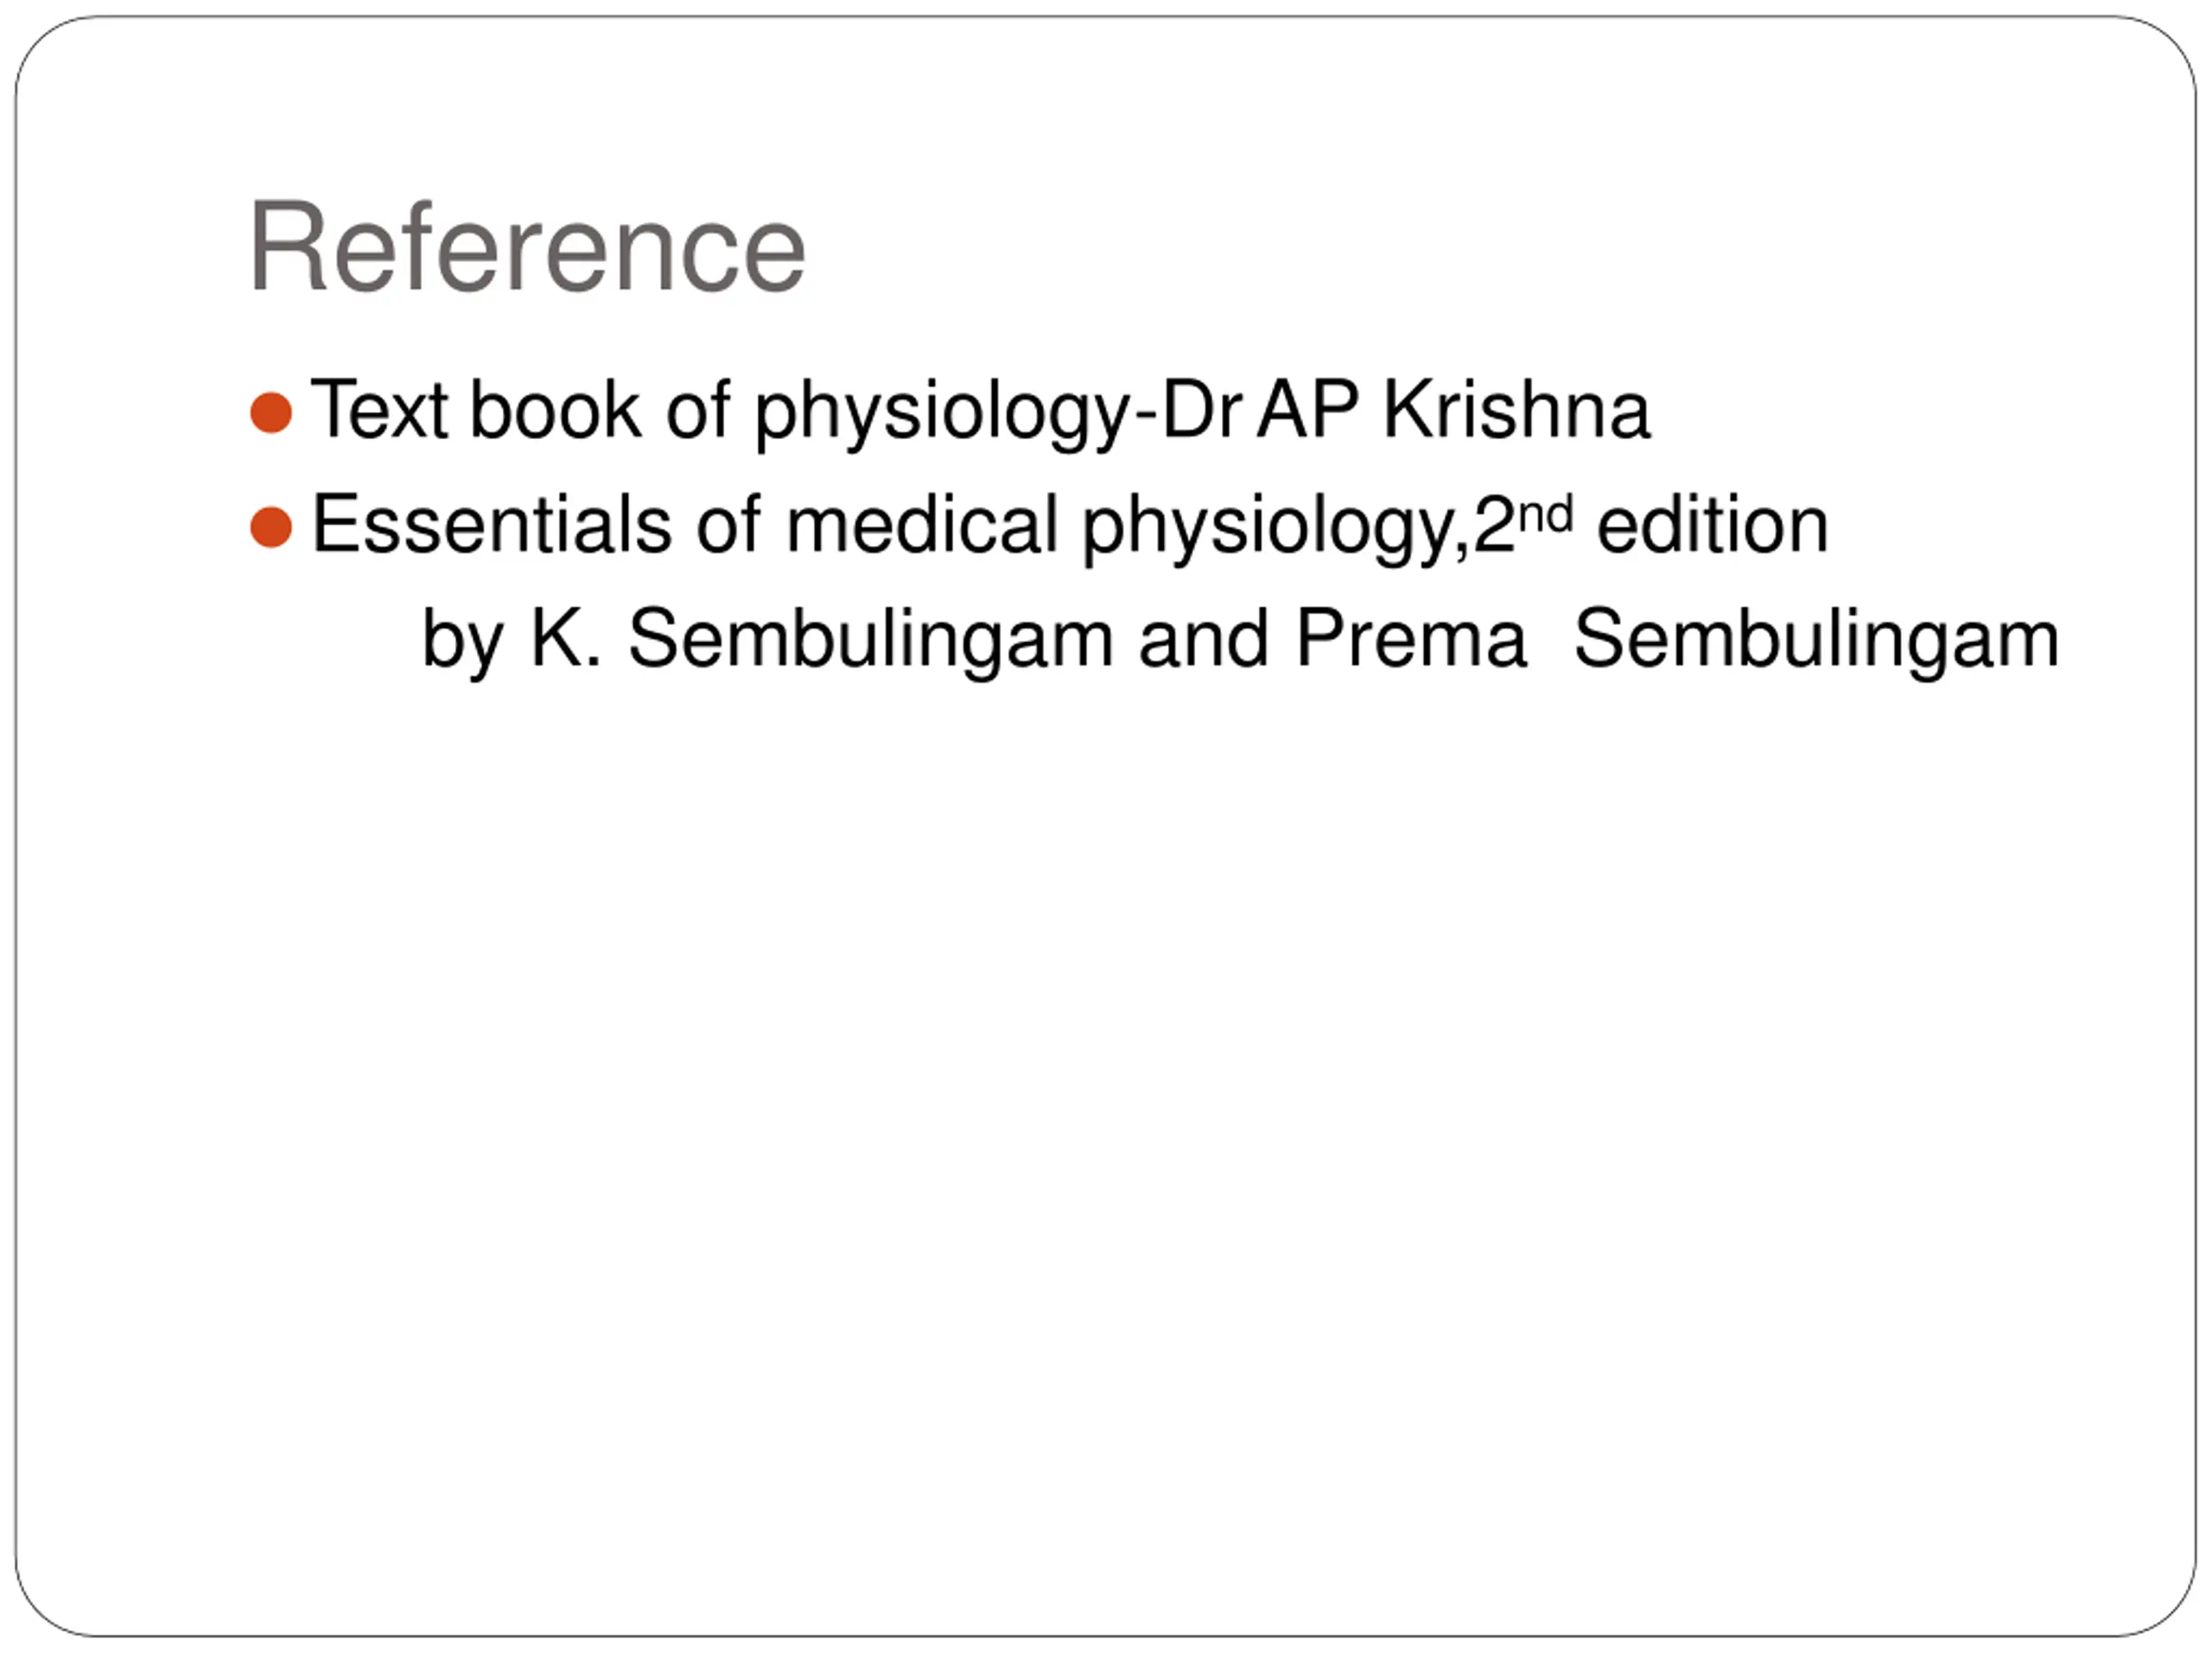
Task: Click the word "medical" in second bullet
Action: (x=922, y=525)
